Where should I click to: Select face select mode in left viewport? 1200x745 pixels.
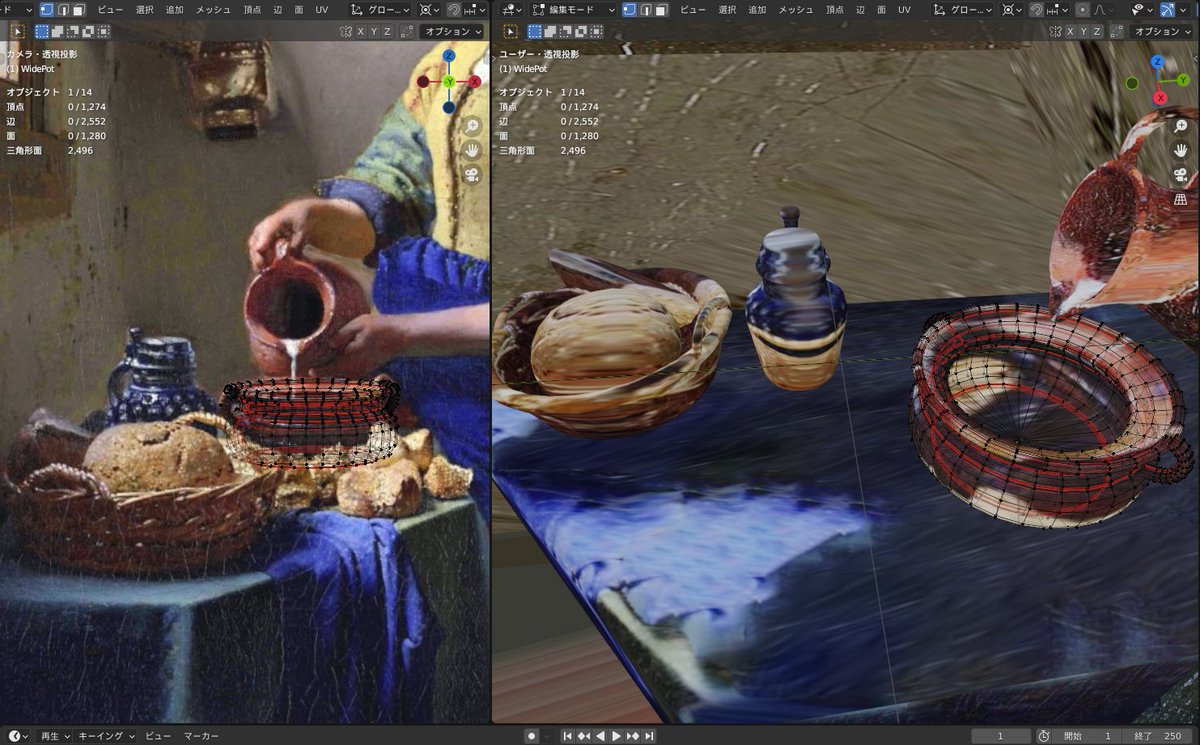[79, 9]
